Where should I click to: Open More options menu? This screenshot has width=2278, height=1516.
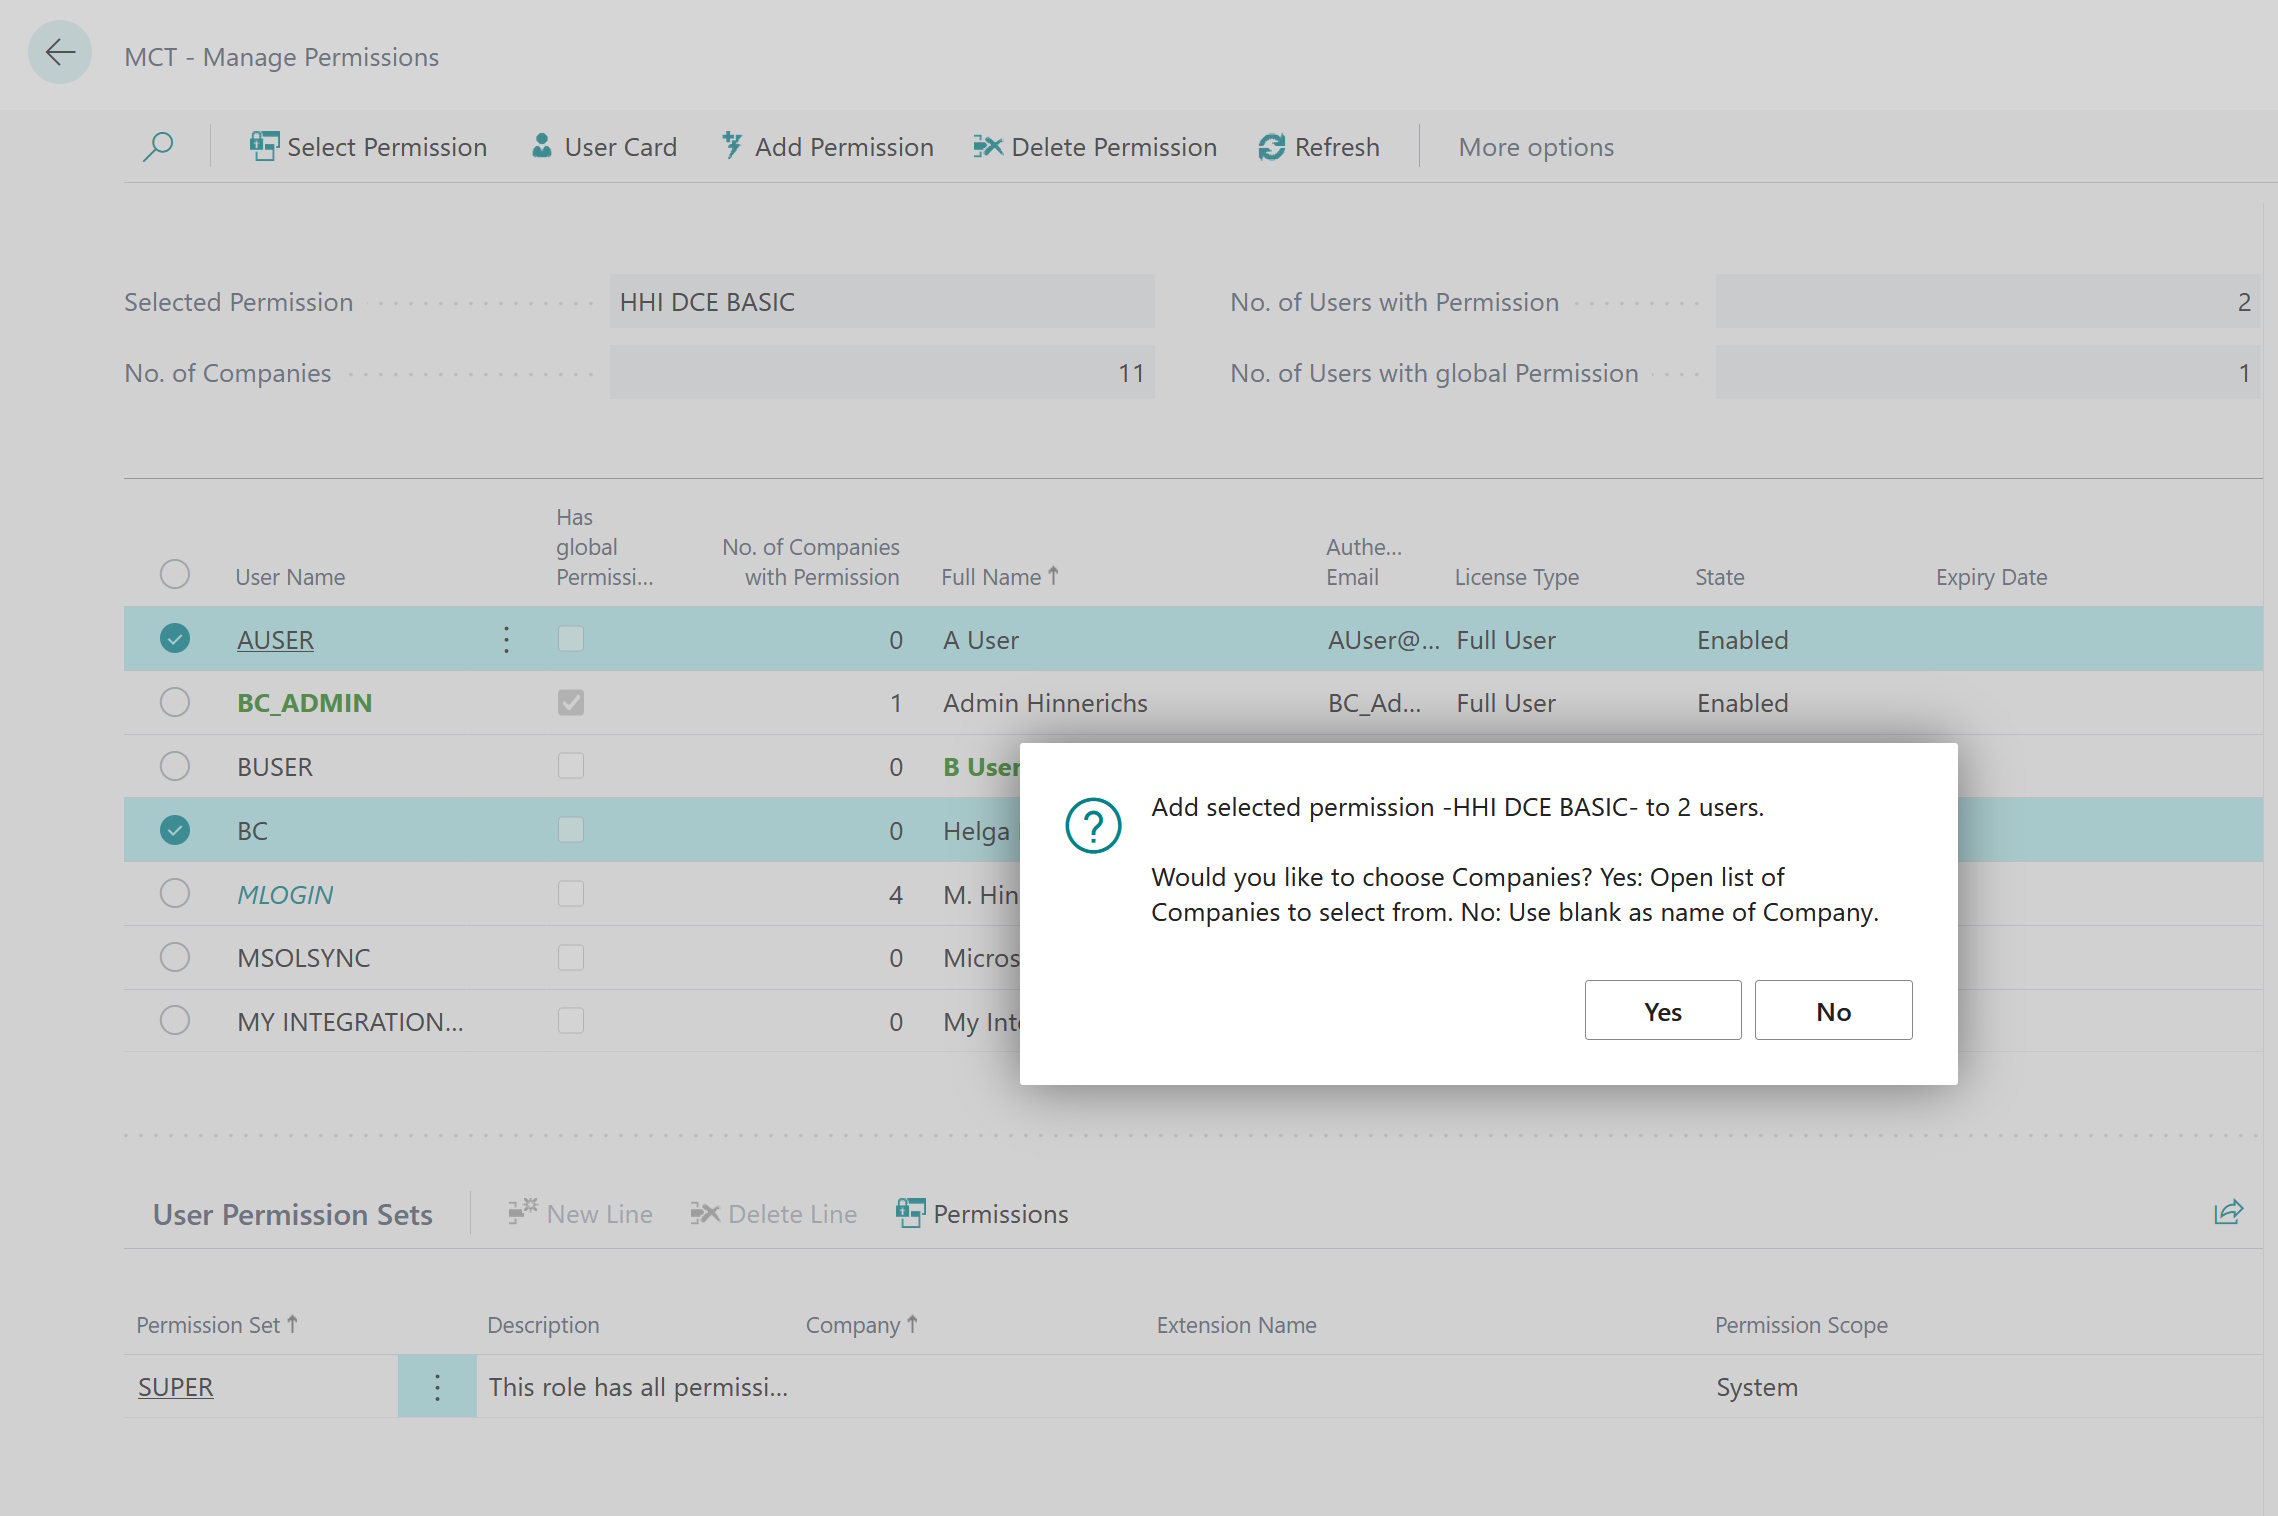click(x=1536, y=147)
